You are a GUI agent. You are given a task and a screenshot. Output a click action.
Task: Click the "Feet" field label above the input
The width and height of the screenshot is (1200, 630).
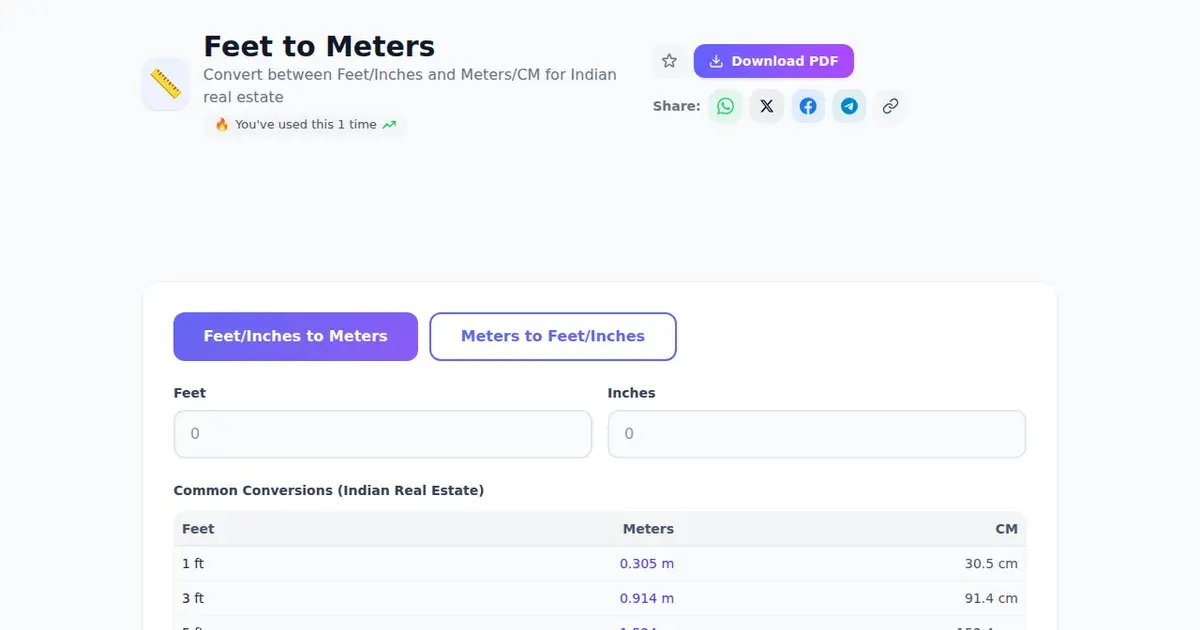point(190,393)
